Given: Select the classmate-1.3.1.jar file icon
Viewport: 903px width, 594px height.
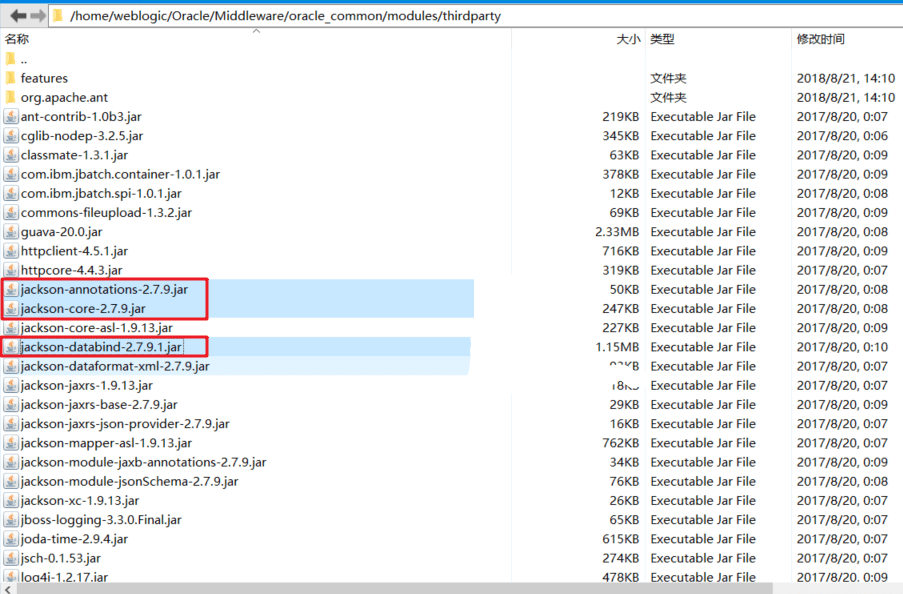Looking at the screenshot, I should pyautogui.click(x=10, y=155).
